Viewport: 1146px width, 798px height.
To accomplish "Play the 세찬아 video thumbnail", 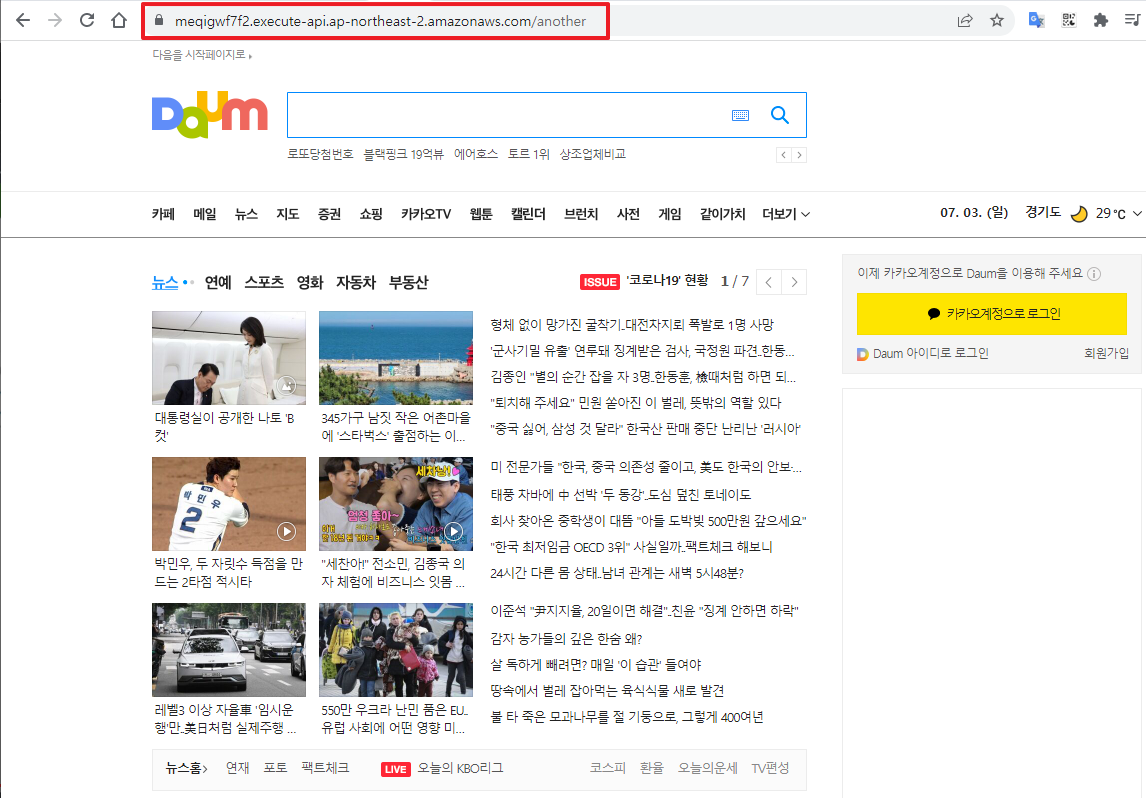I will pos(395,504).
